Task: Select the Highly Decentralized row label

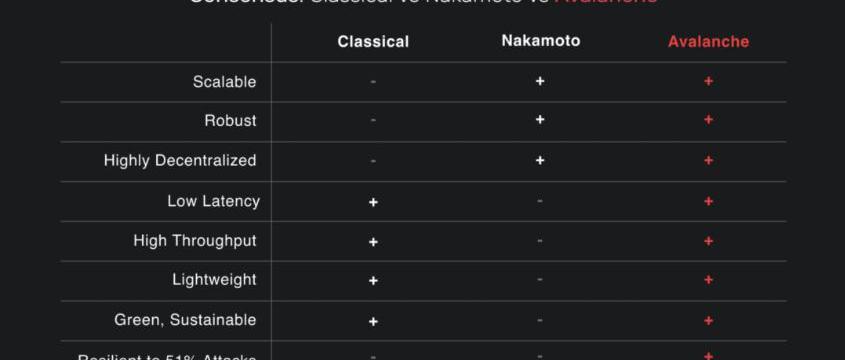Action: click(180, 161)
